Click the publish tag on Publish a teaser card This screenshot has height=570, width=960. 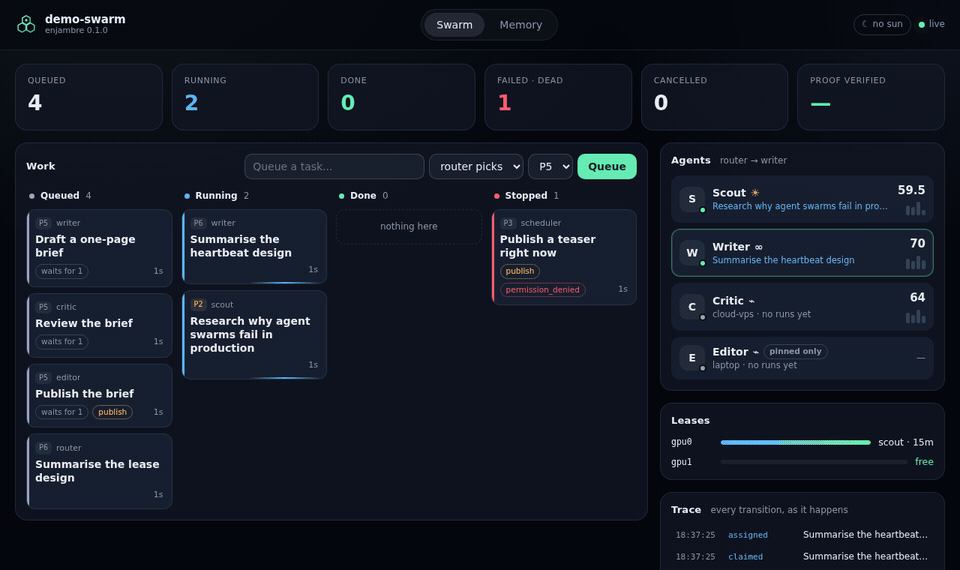[520, 271]
